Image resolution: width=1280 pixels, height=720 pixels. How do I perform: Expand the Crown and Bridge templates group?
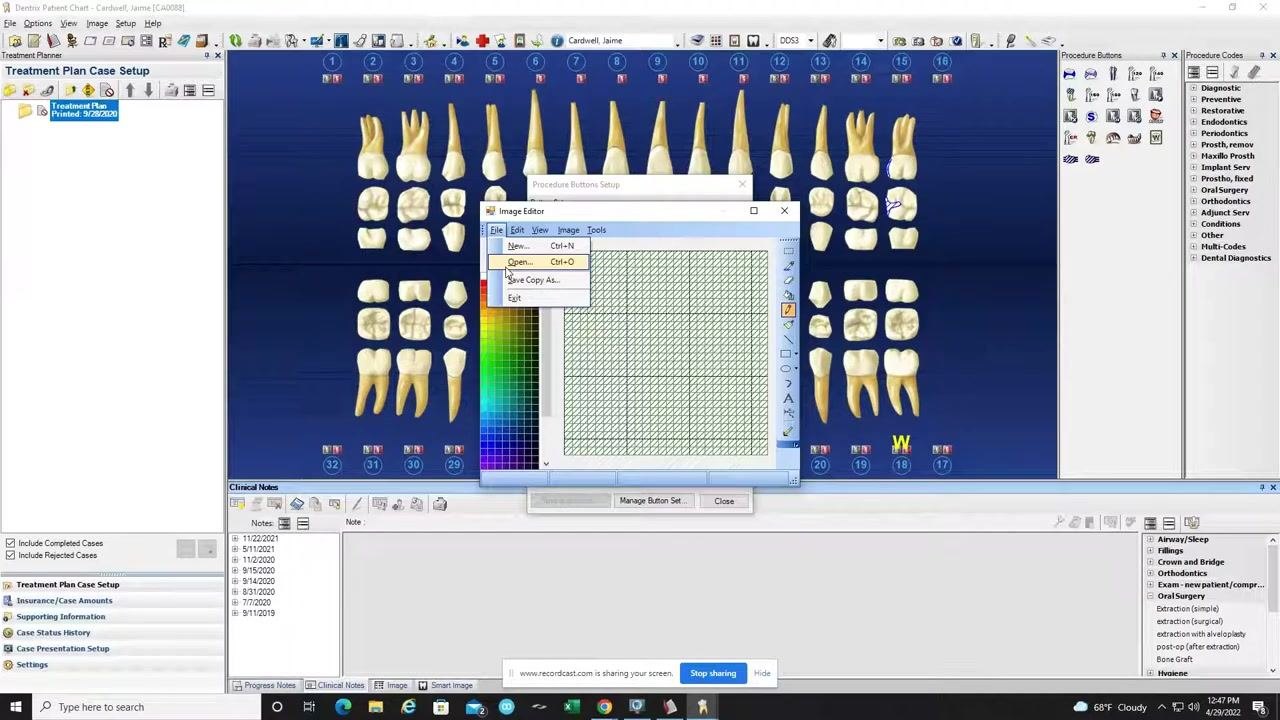pos(1150,562)
